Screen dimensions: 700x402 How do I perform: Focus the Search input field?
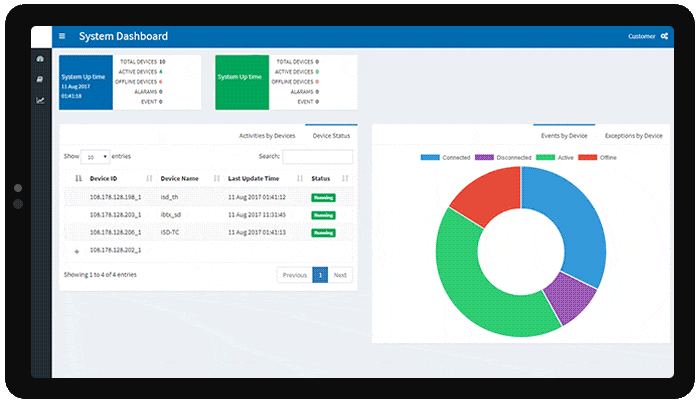pyautogui.click(x=317, y=157)
